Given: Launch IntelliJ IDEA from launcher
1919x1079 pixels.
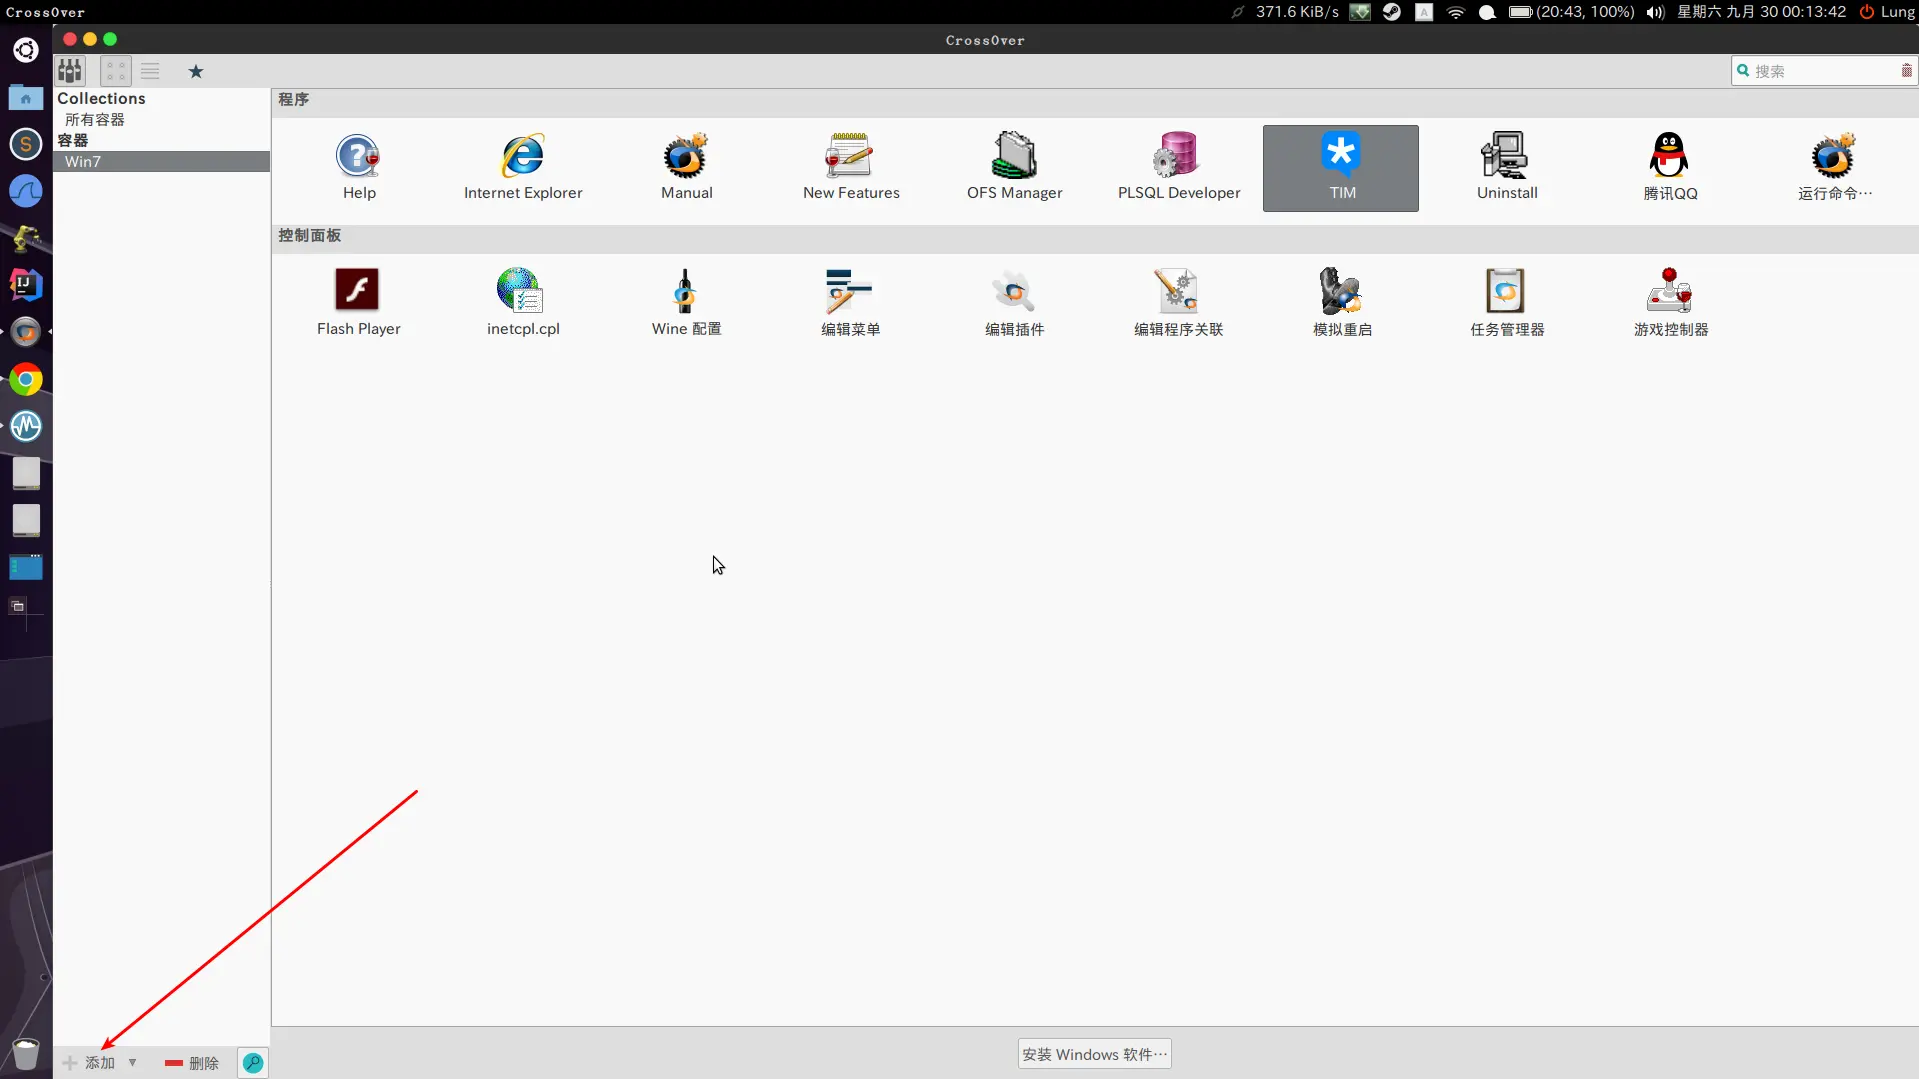Looking at the screenshot, I should [x=26, y=285].
